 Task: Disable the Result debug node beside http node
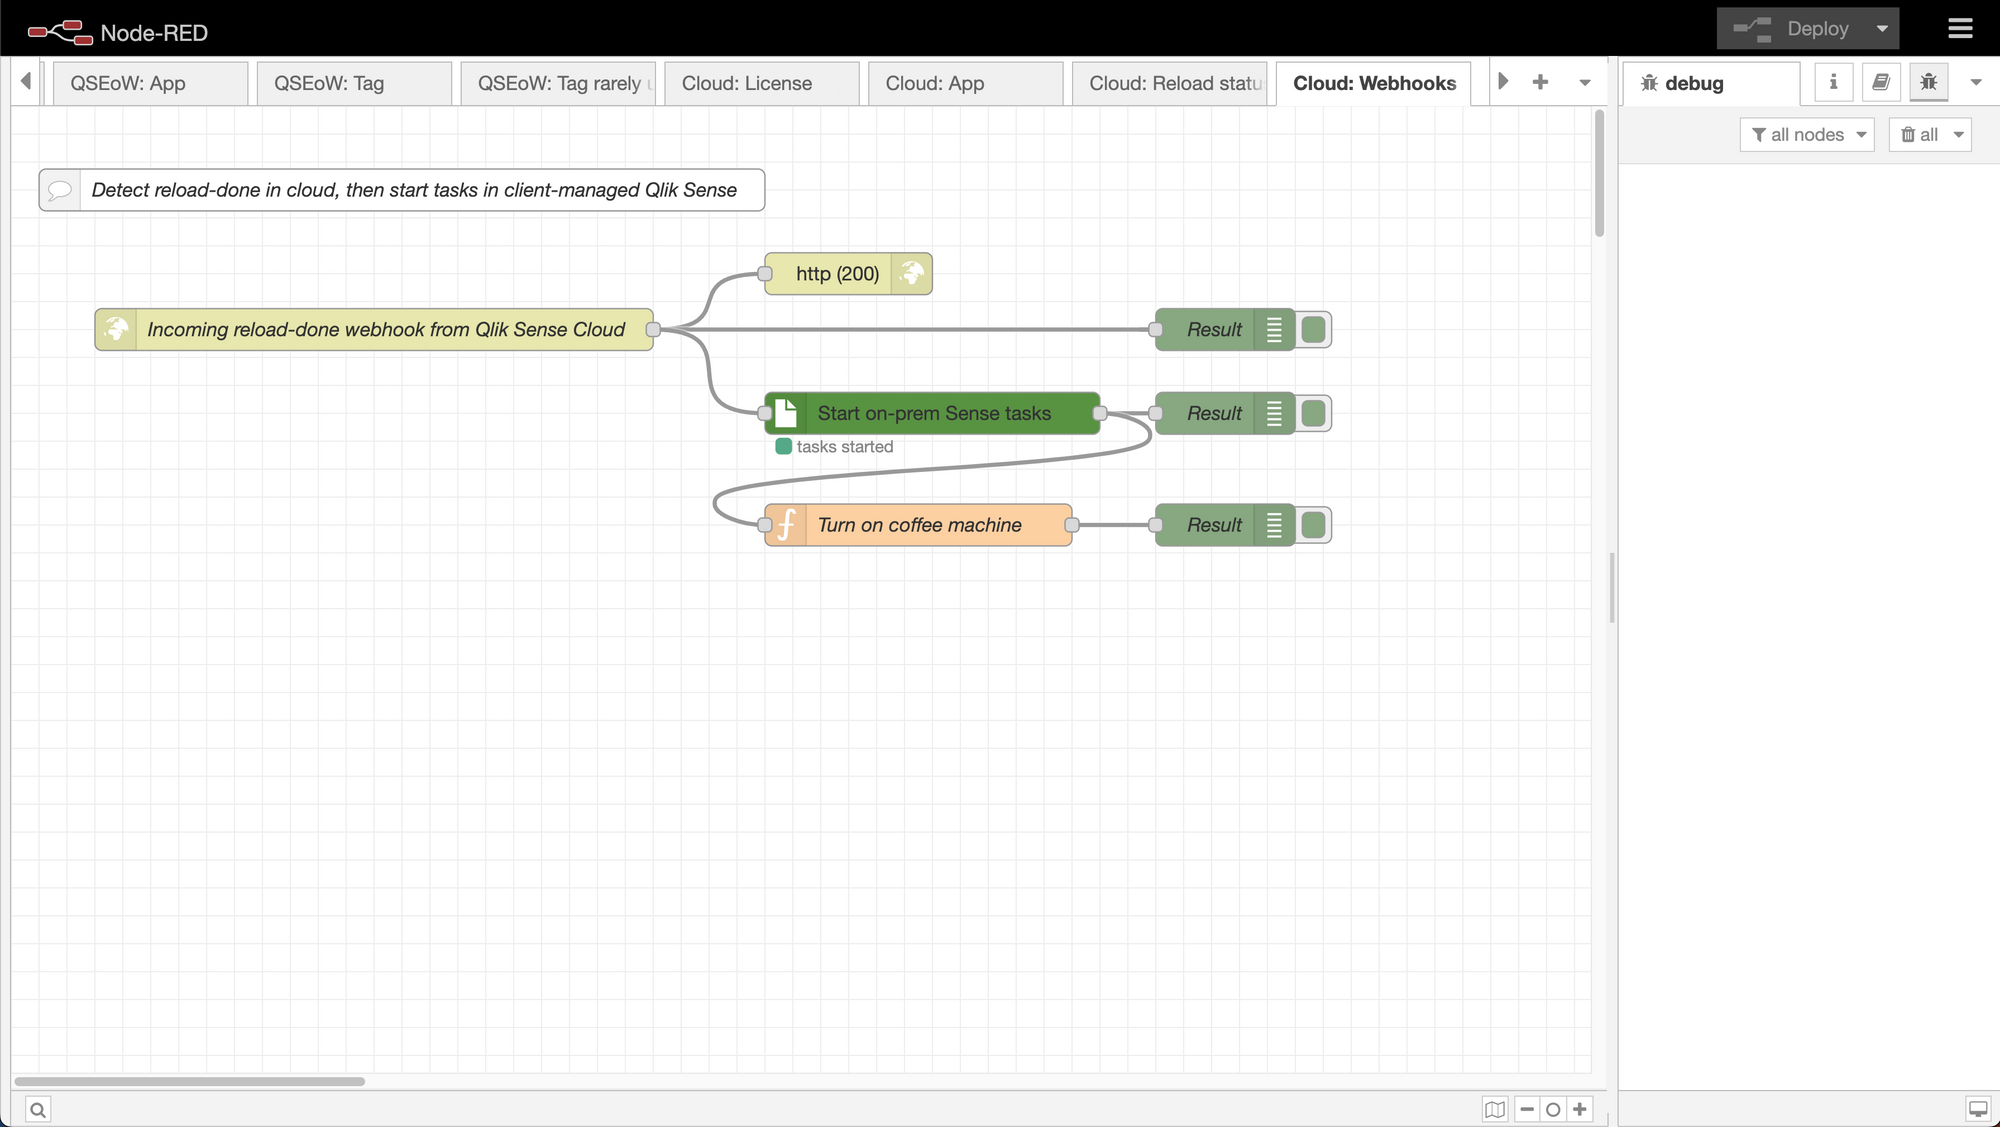click(x=1311, y=329)
